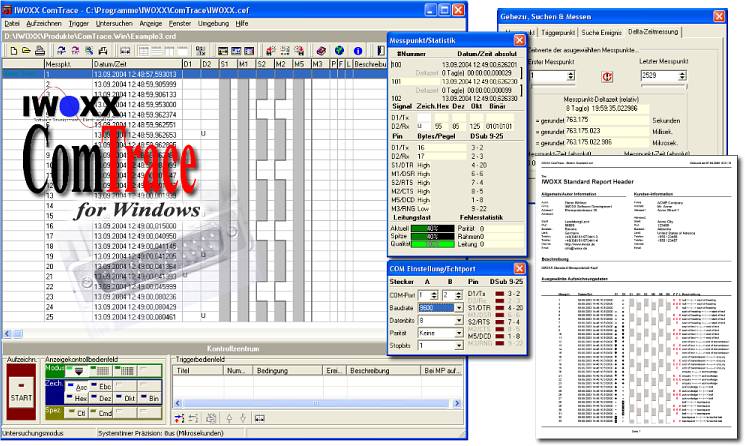
Task: Click the Letzter Messpunkt spinner arrows
Action: pyautogui.click(x=682, y=76)
